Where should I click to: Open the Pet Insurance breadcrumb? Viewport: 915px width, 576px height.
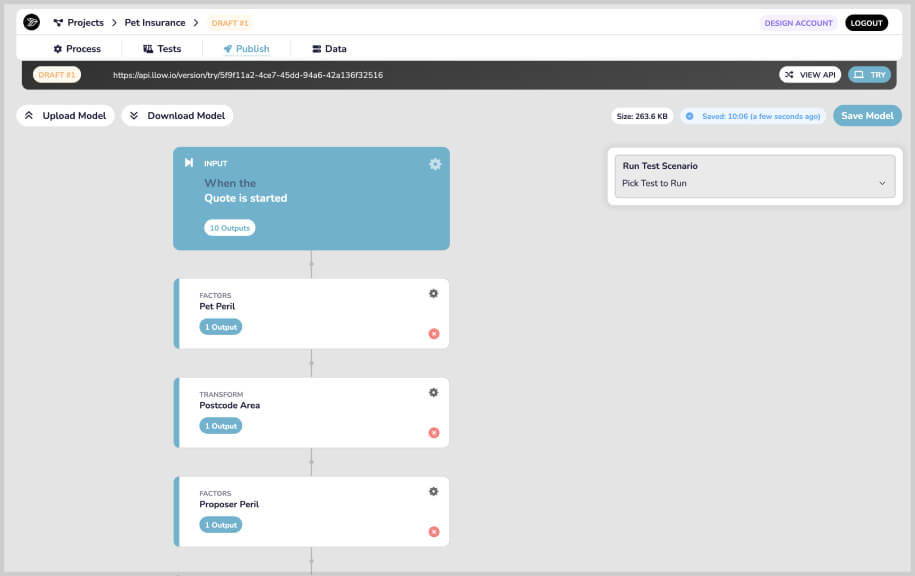[155, 23]
